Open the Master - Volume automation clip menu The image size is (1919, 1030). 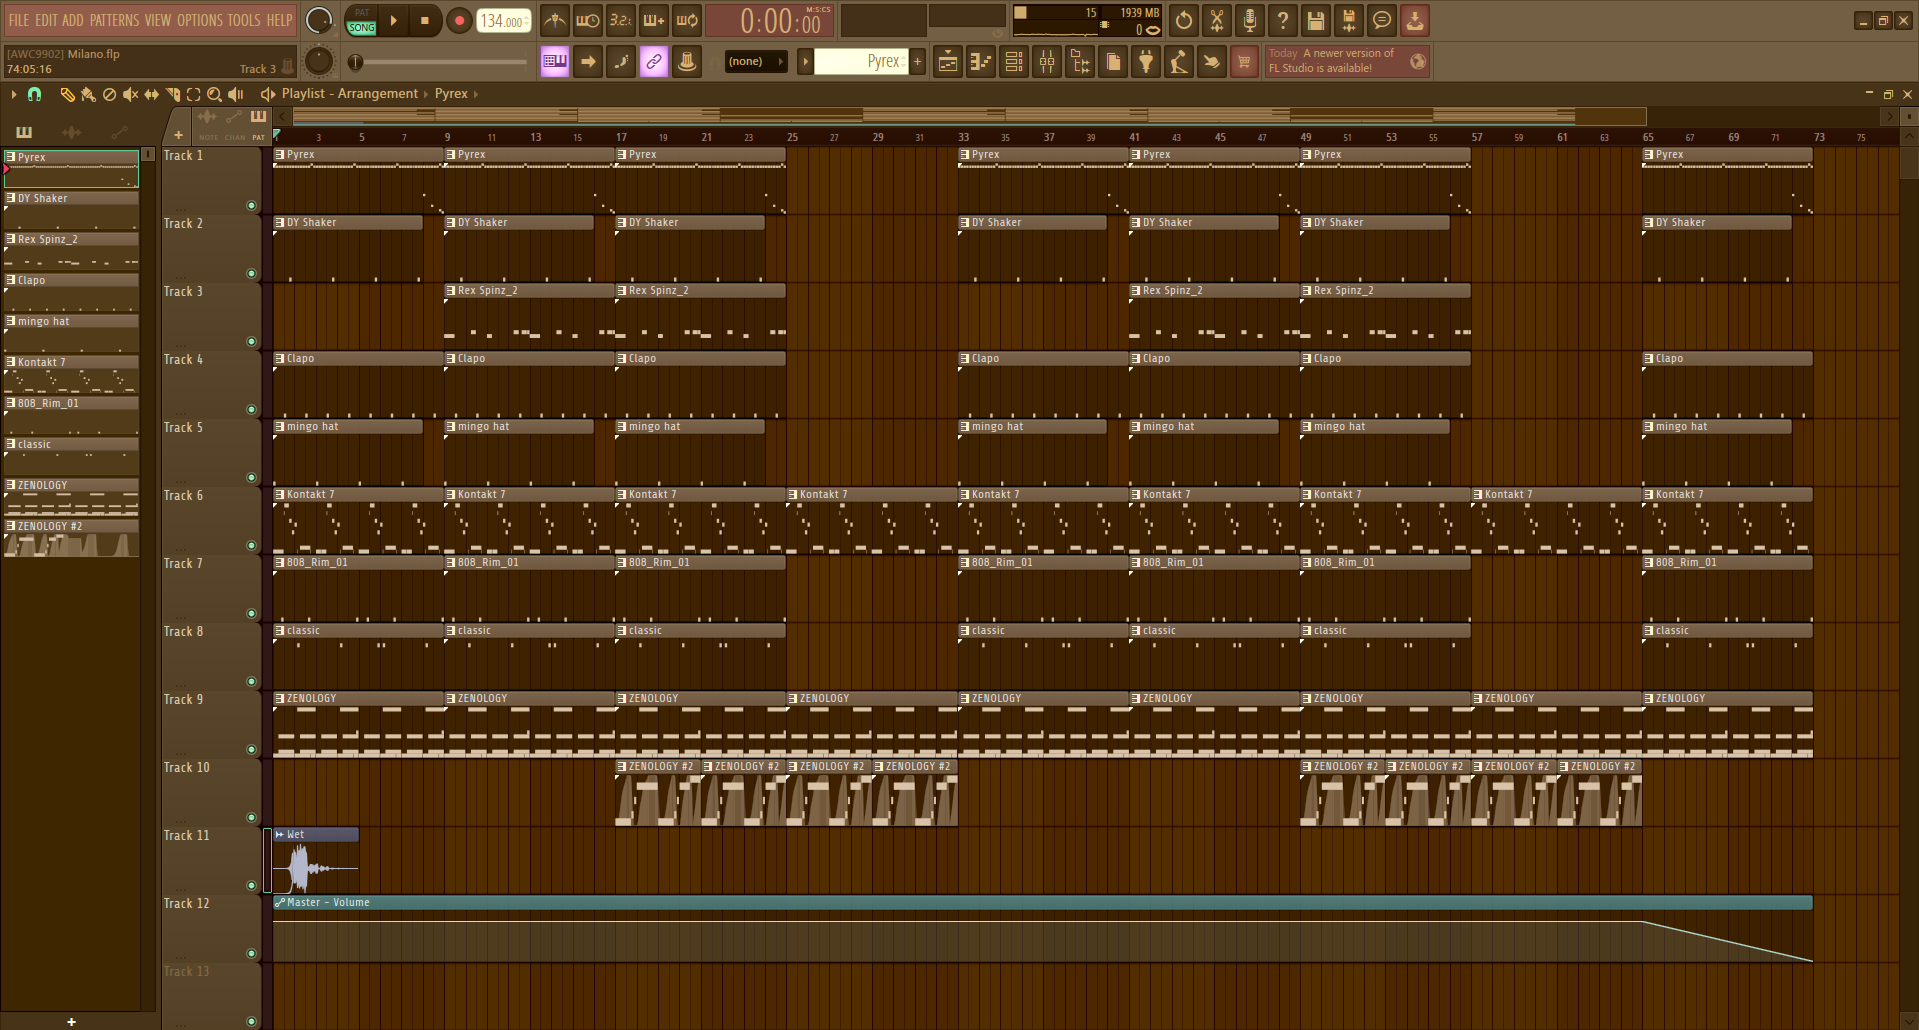(280, 903)
